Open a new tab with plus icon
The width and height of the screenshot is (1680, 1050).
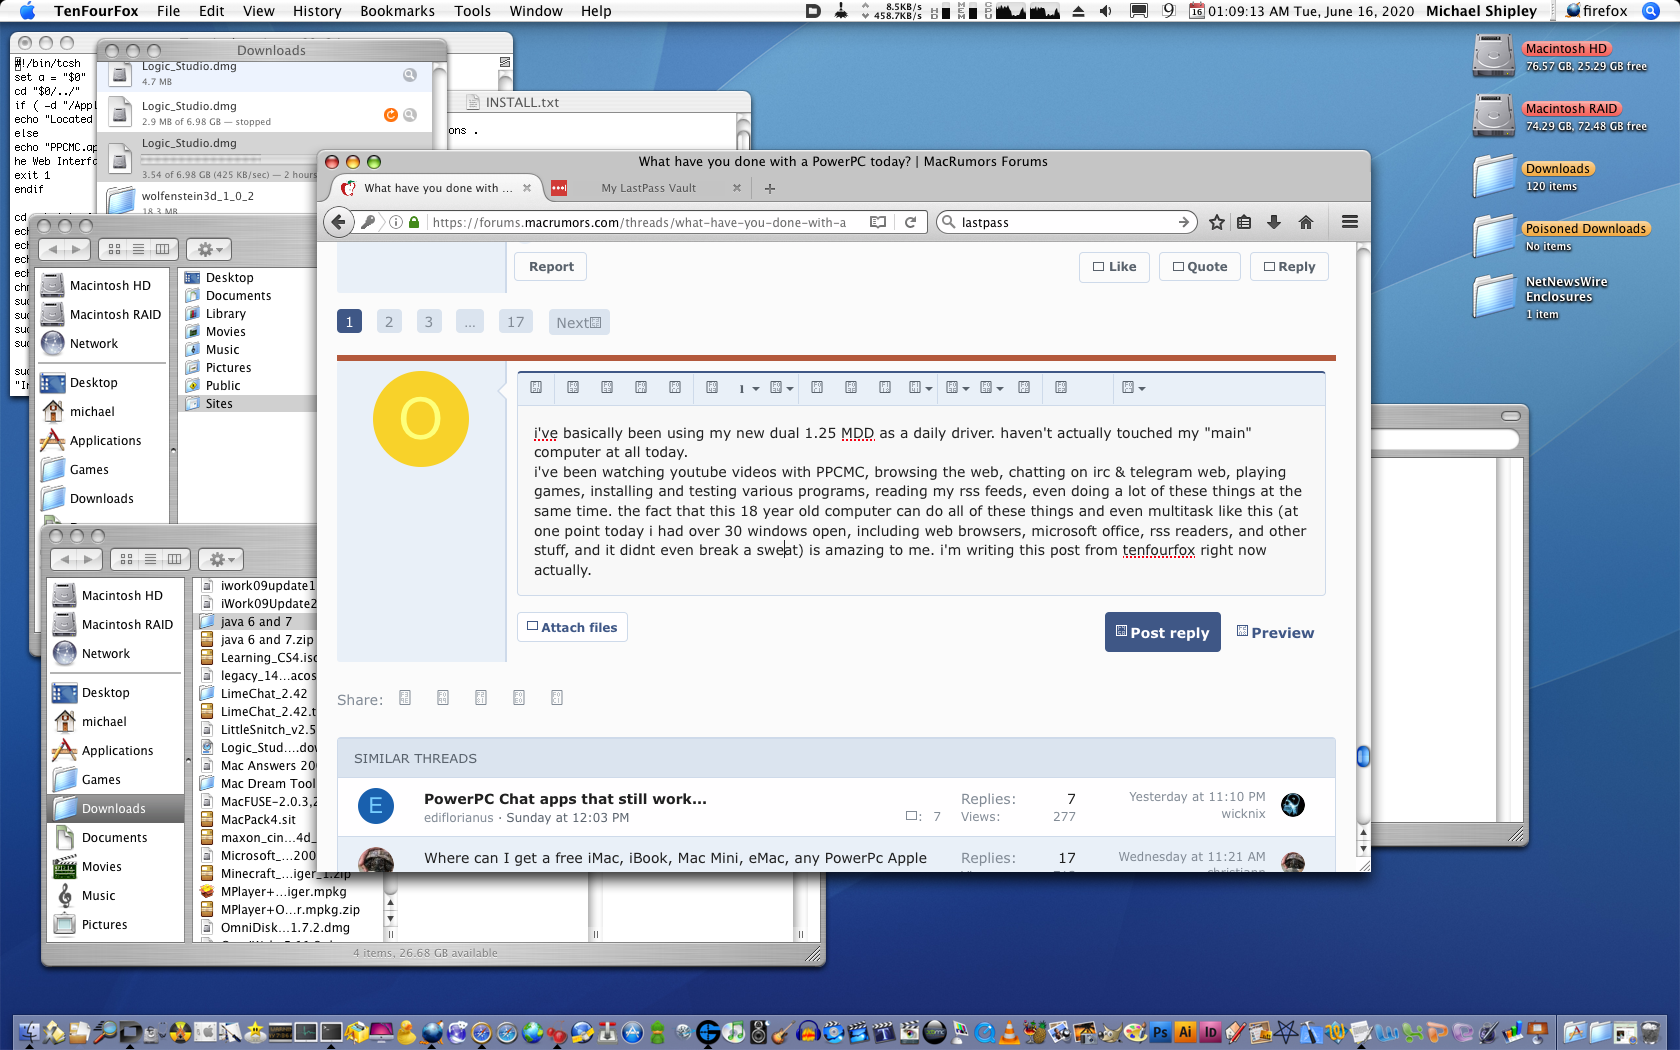click(769, 188)
